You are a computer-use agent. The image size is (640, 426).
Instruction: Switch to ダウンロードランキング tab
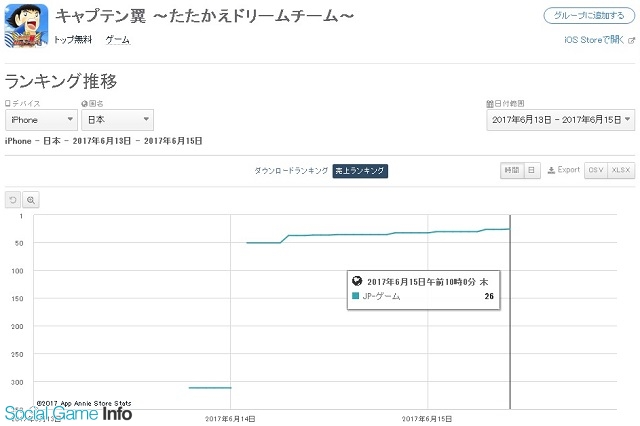pos(291,171)
